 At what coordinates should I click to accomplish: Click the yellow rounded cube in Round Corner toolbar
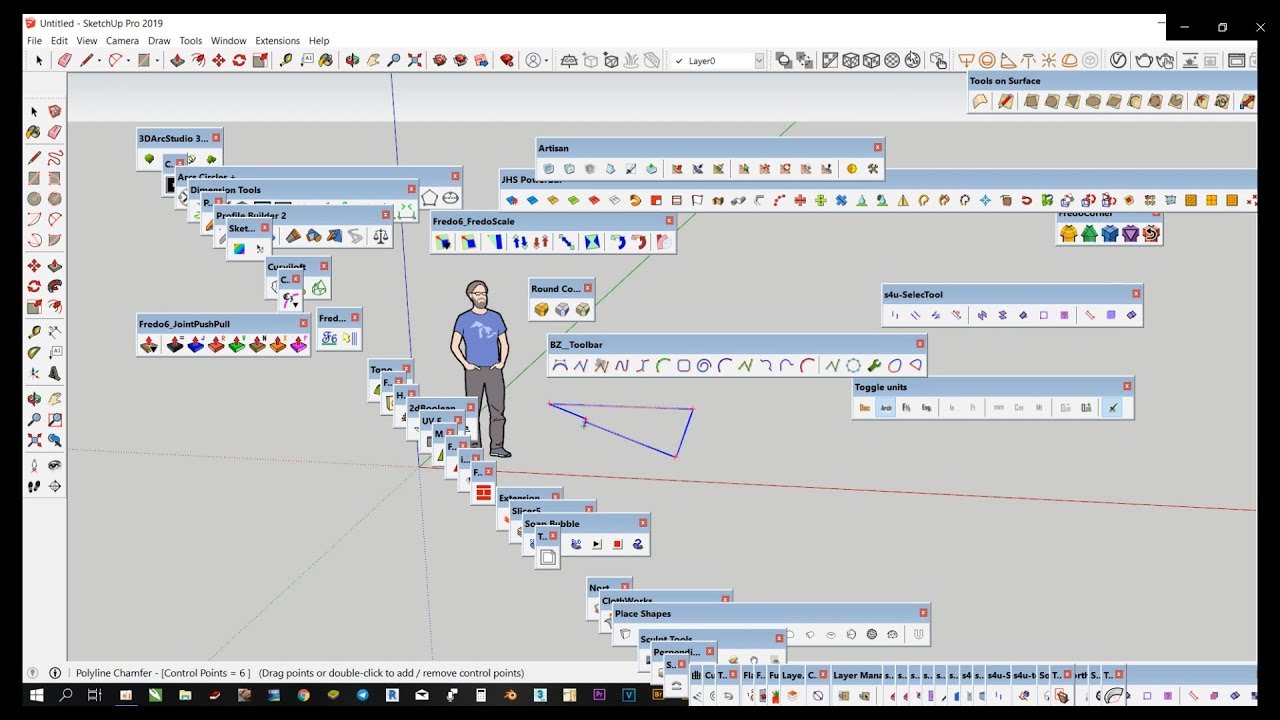(x=541, y=310)
